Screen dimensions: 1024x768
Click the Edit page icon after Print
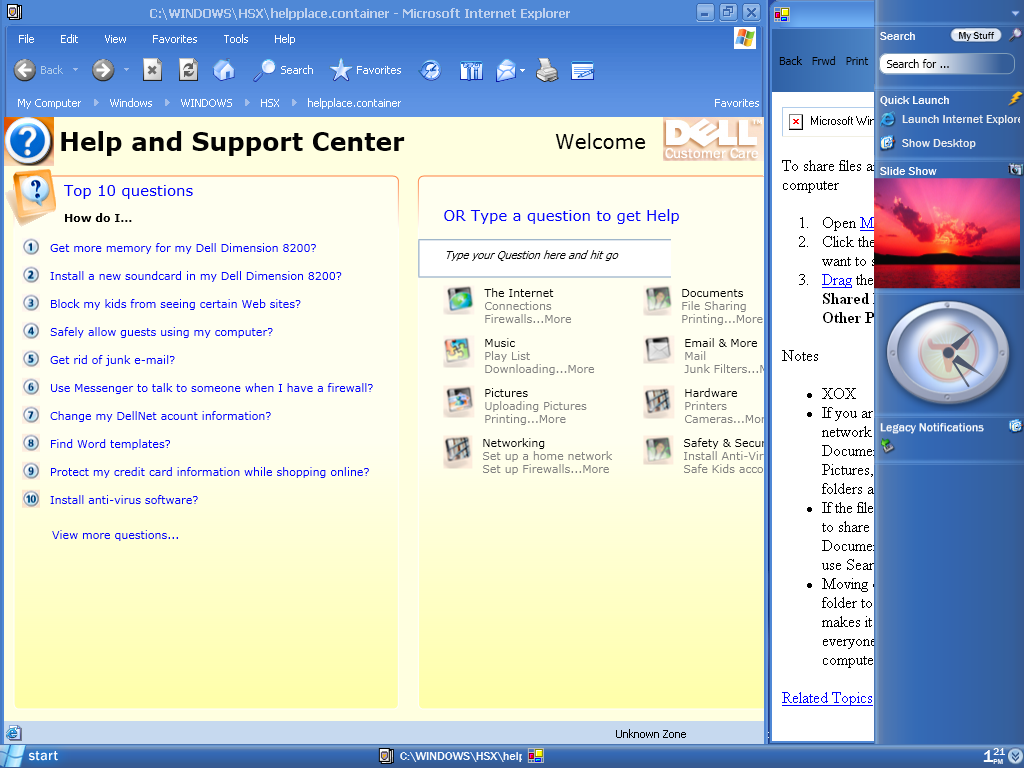click(x=582, y=70)
